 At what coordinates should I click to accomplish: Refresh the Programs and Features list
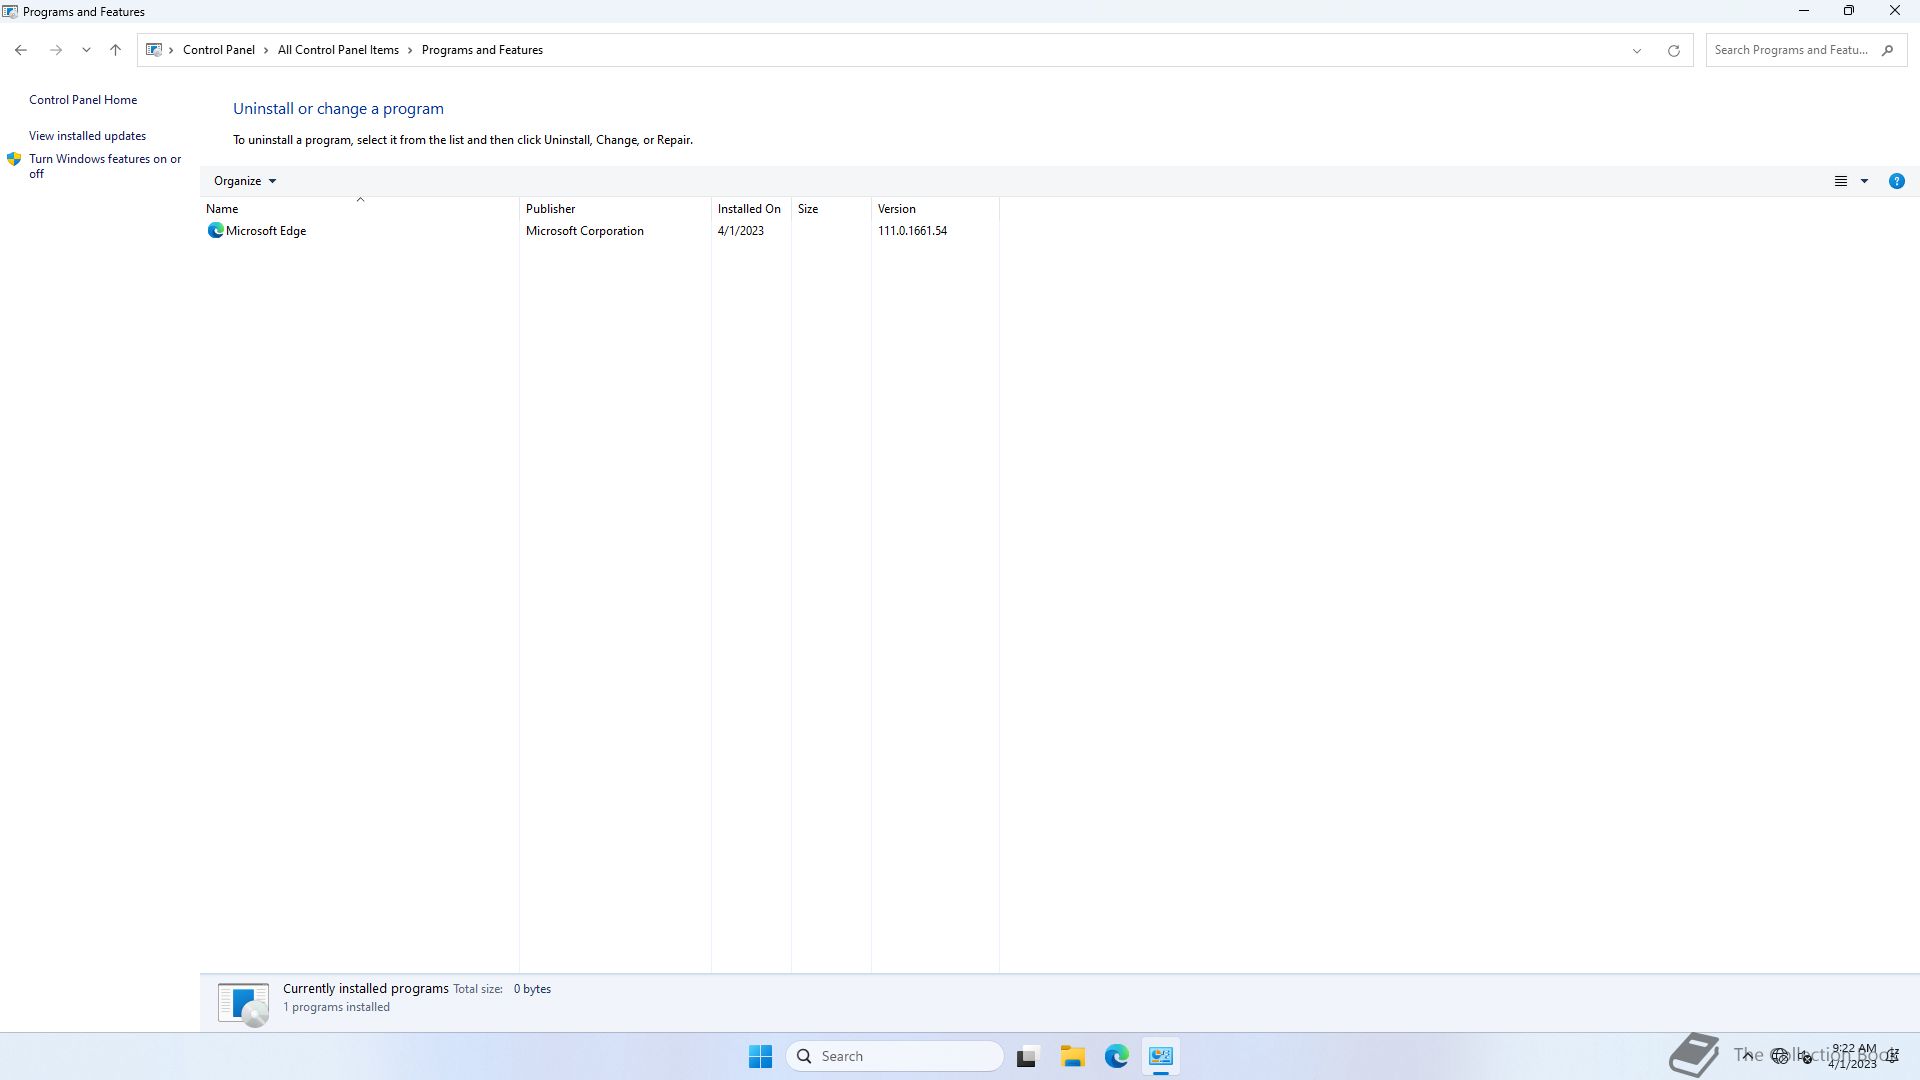pos(1673,50)
